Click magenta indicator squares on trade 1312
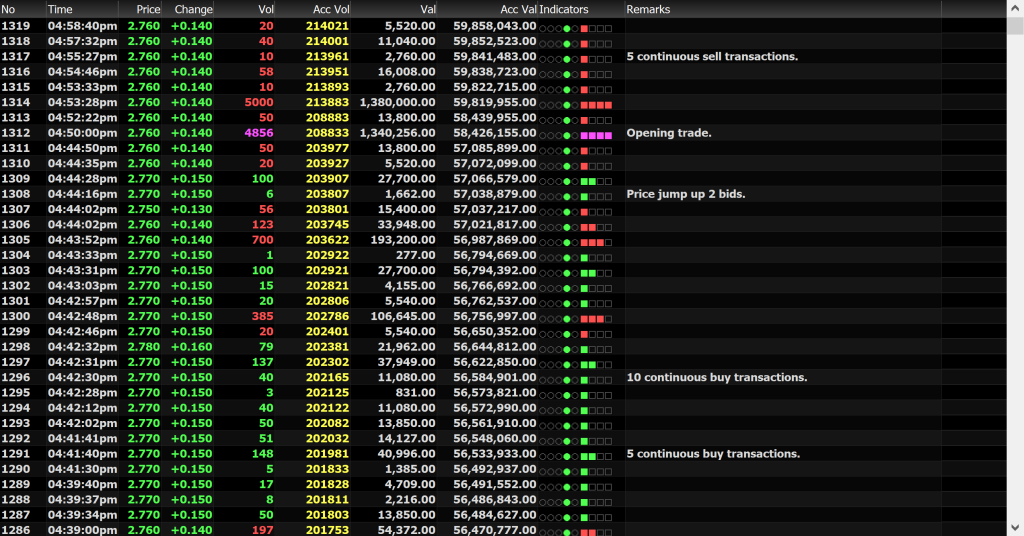This screenshot has width=1024, height=536. [596, 133]
